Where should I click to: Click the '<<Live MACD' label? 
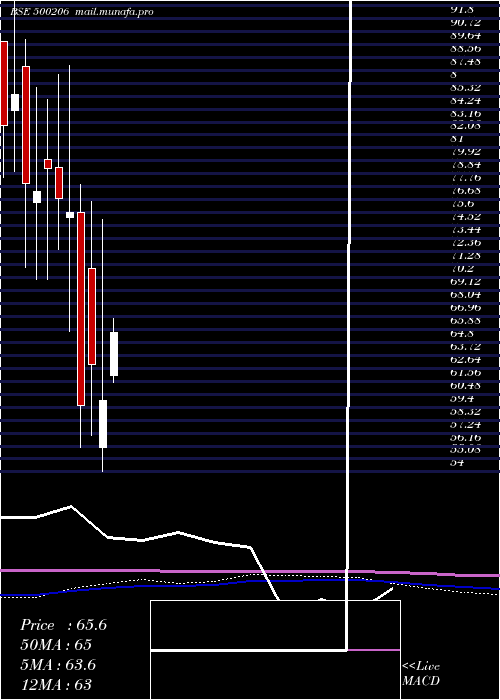click(421, 674)
